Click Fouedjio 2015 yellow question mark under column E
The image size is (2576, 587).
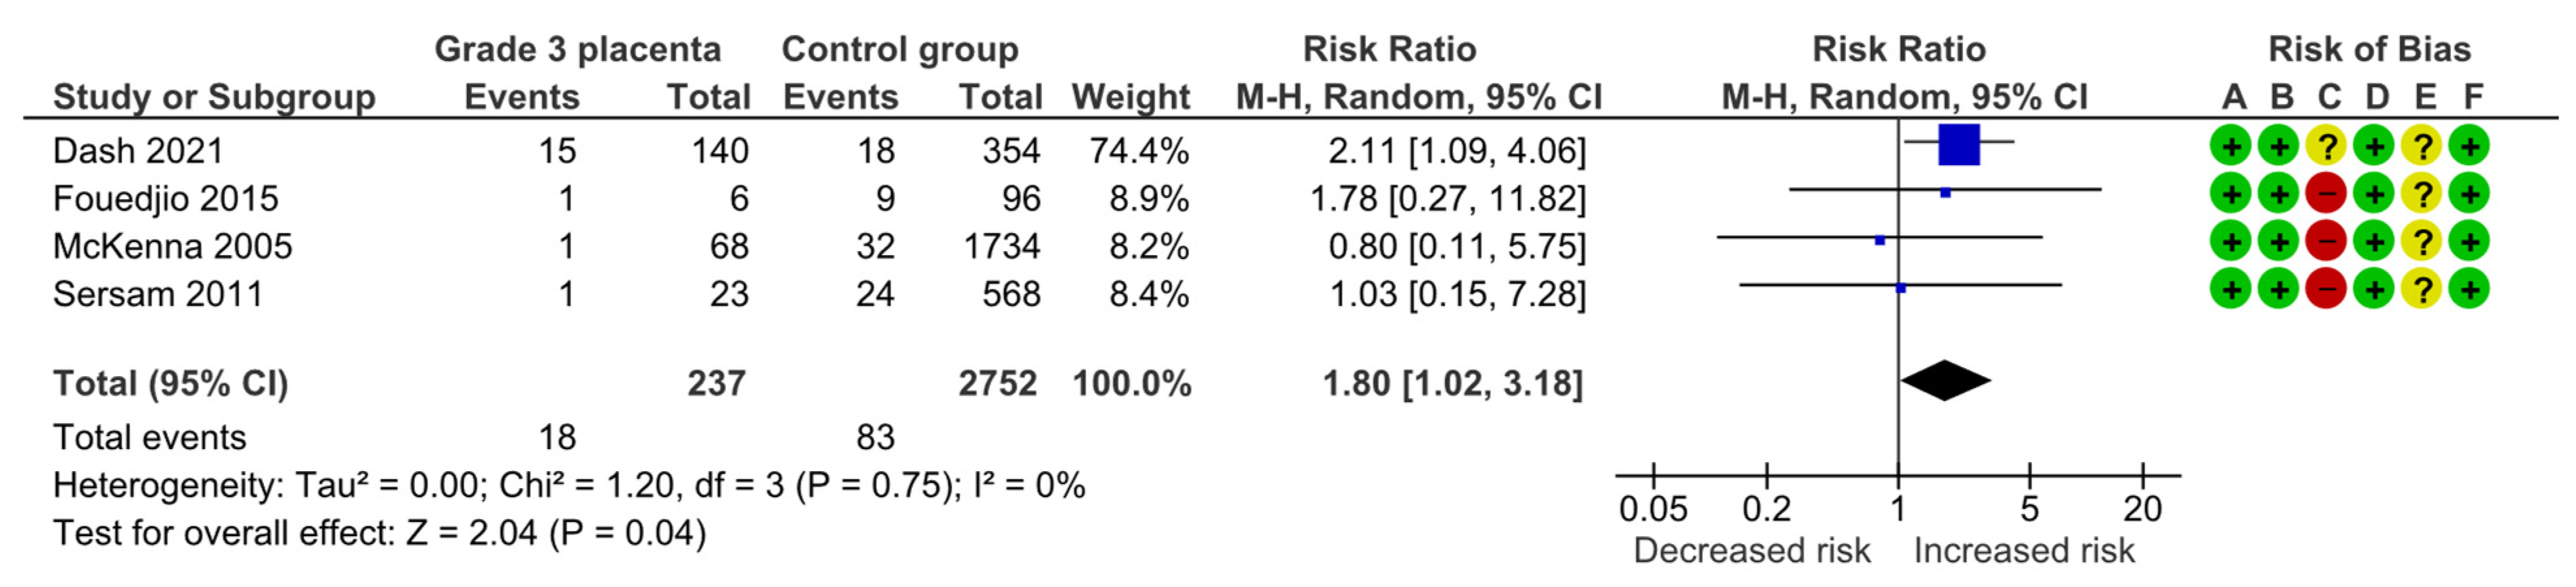click(2422, 194)
